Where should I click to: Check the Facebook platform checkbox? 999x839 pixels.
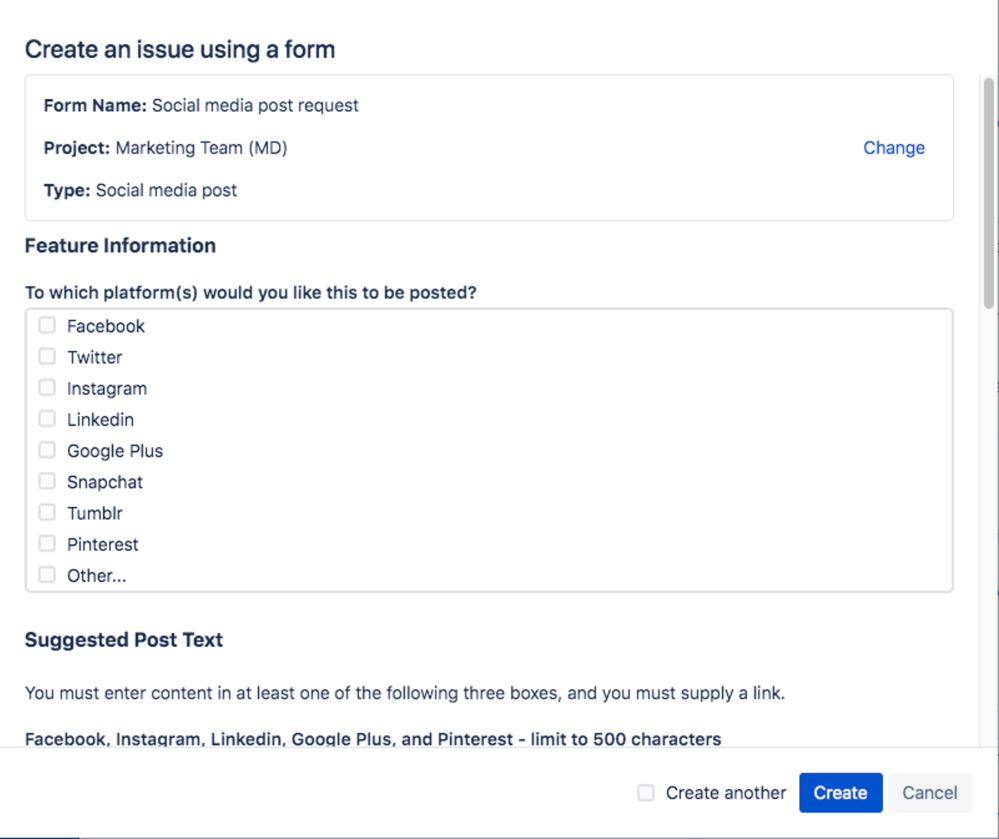click(x=46, y=324)
